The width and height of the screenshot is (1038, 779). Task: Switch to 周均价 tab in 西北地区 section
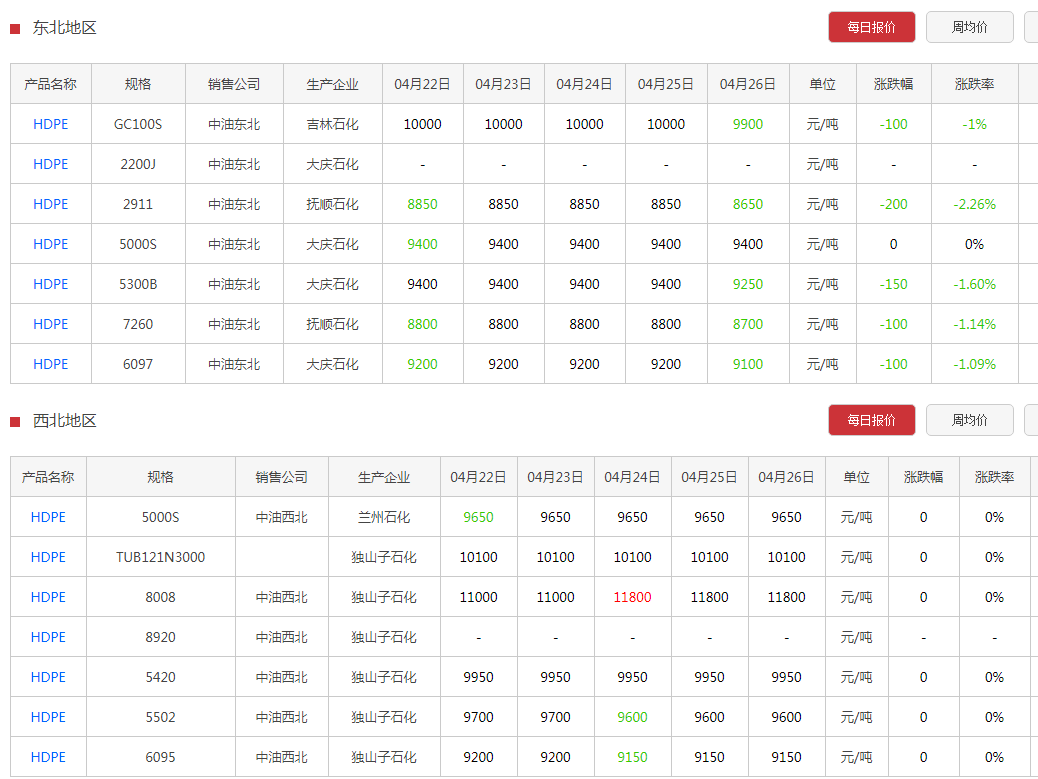969,420
